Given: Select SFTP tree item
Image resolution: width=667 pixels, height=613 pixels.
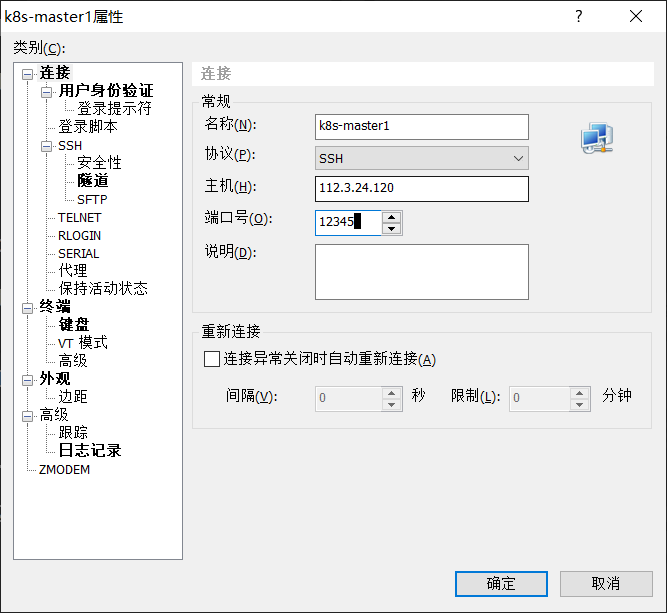Looking at the screenshot, I should [92, 200].
